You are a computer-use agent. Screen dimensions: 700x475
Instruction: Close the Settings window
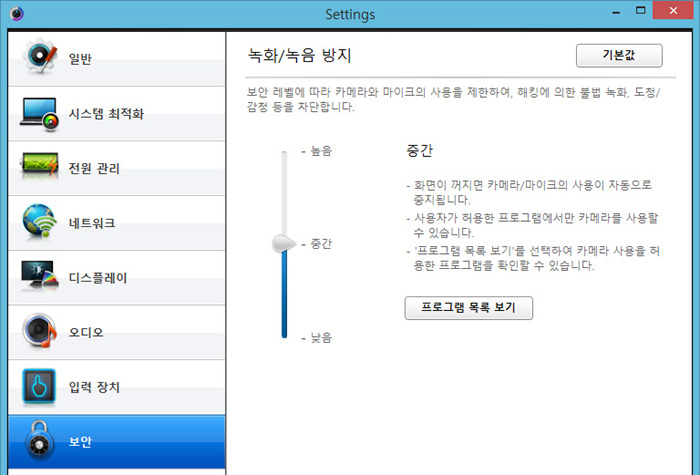click(x=674, y=10)
